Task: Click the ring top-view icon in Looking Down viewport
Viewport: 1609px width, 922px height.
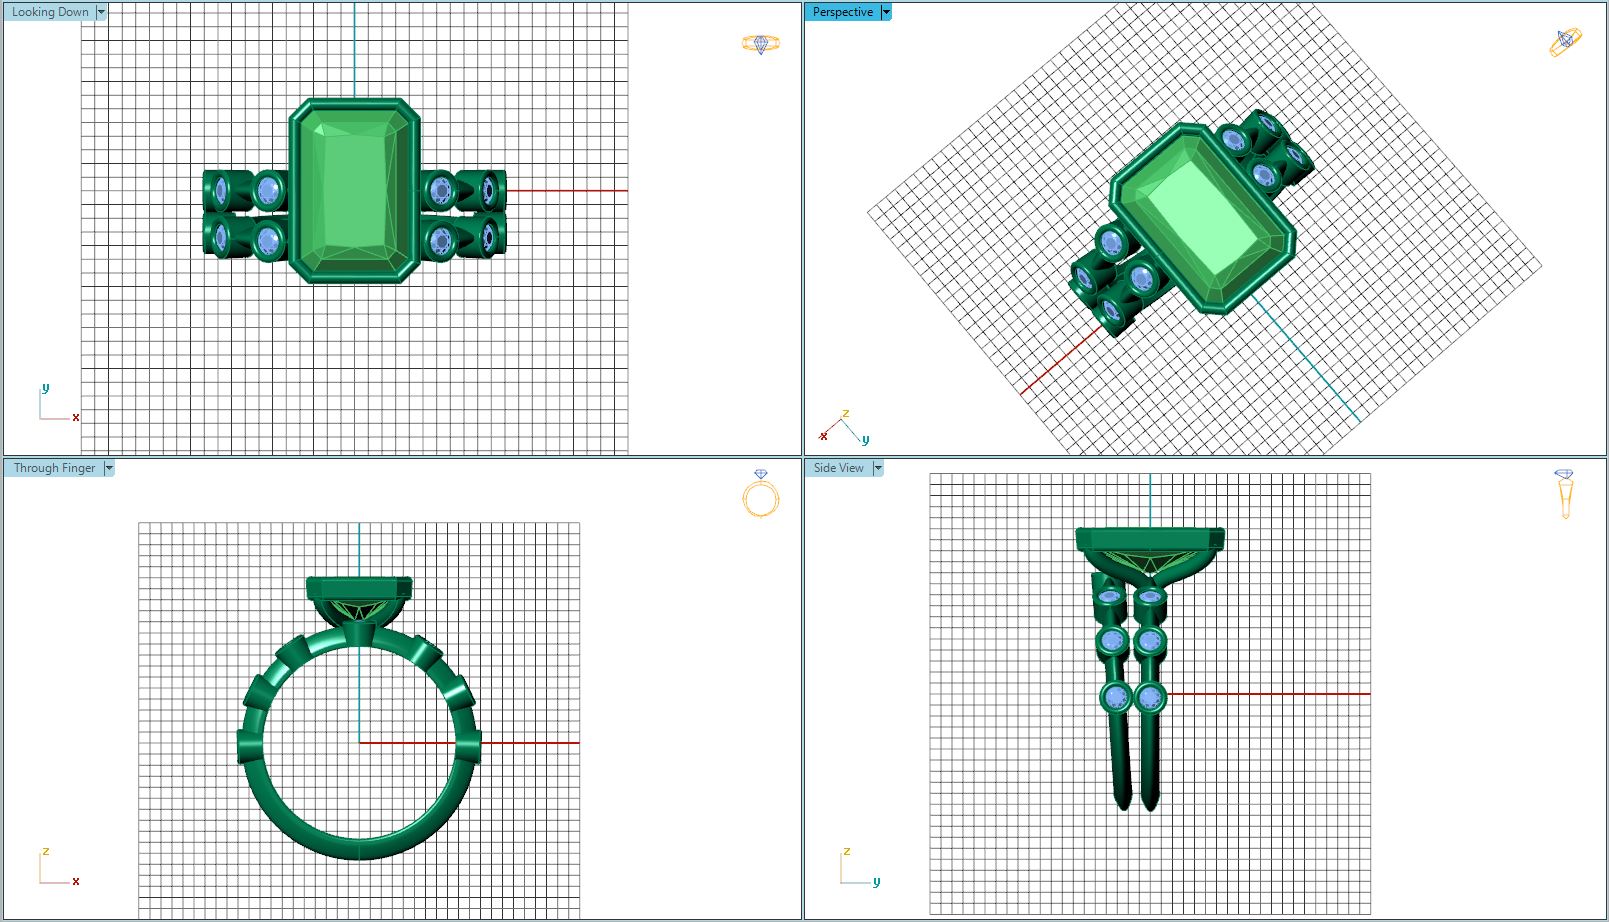Action: click(760, 44)
